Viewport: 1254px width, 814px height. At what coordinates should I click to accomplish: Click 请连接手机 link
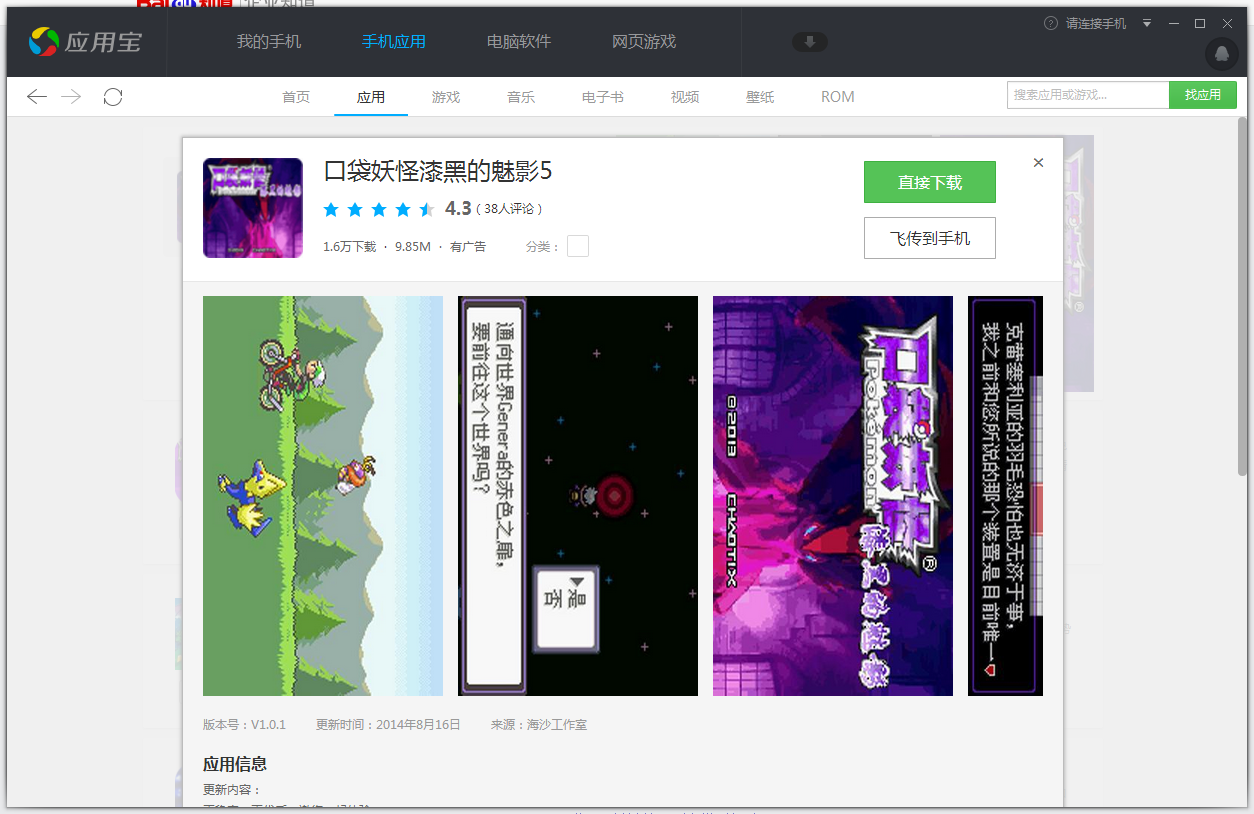pyautogui.click(x=1096, y=23)
